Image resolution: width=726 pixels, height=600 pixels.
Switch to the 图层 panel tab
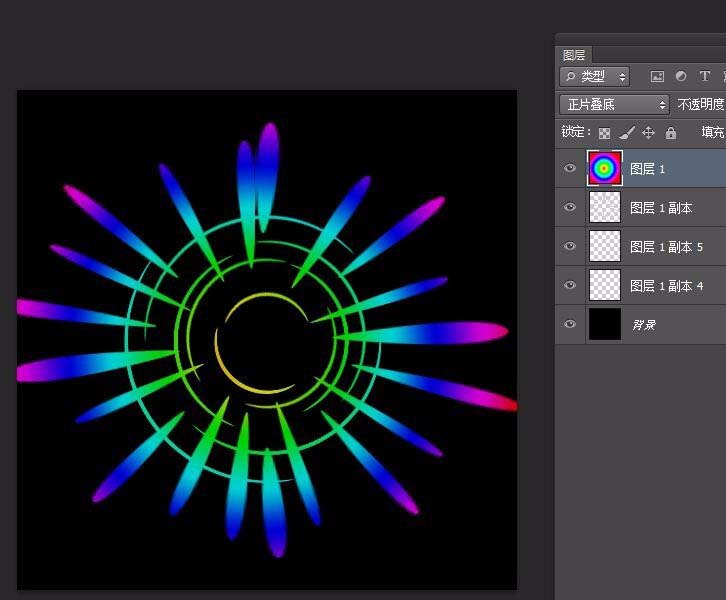[574, 55]
